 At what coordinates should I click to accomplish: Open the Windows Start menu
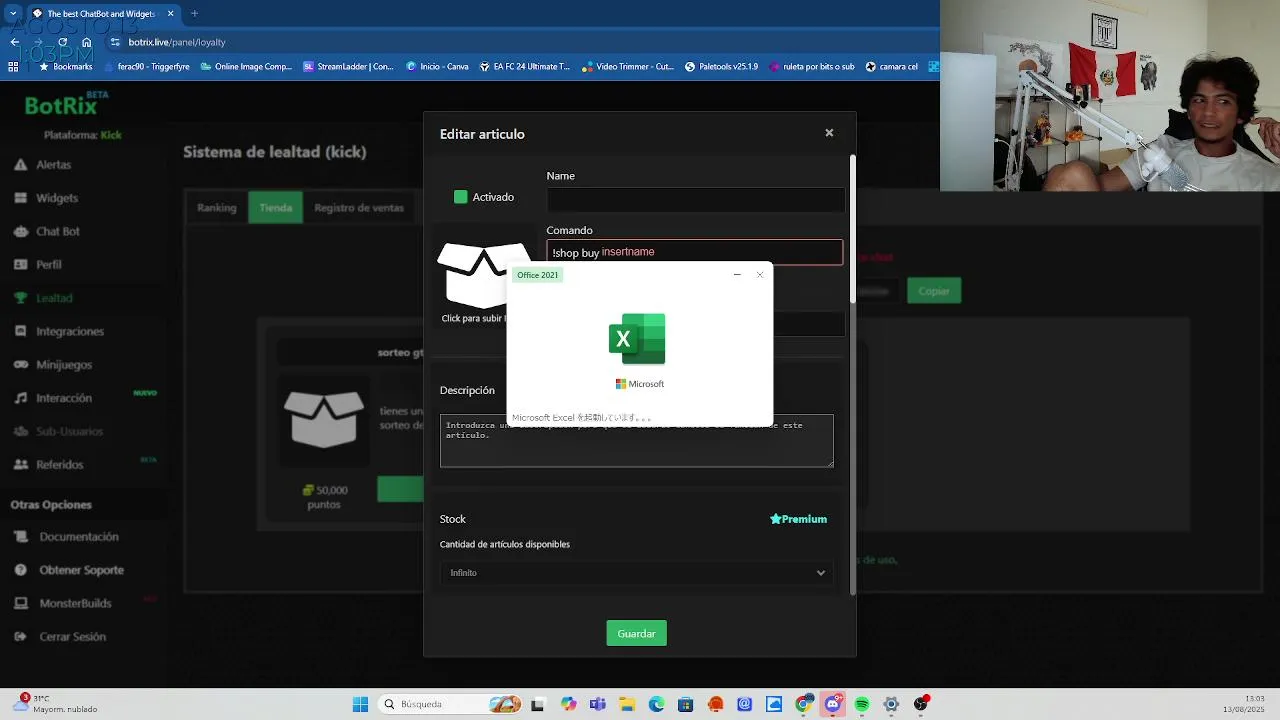360,704
